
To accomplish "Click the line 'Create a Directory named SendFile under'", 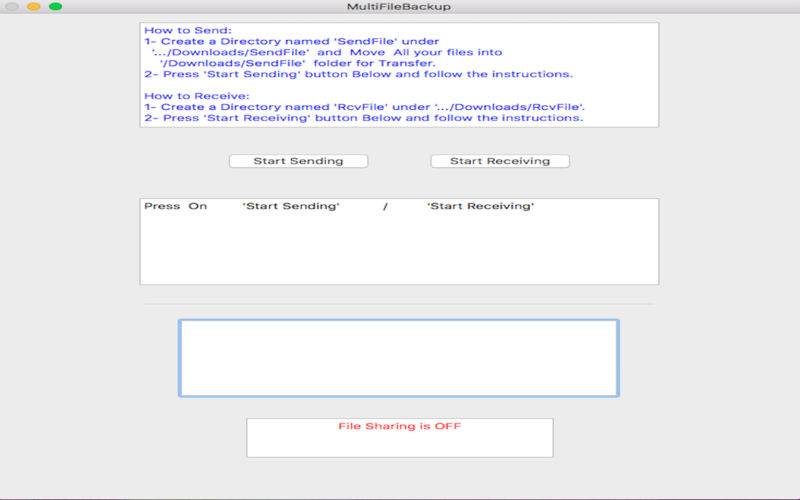I will [x=291, y=41].
